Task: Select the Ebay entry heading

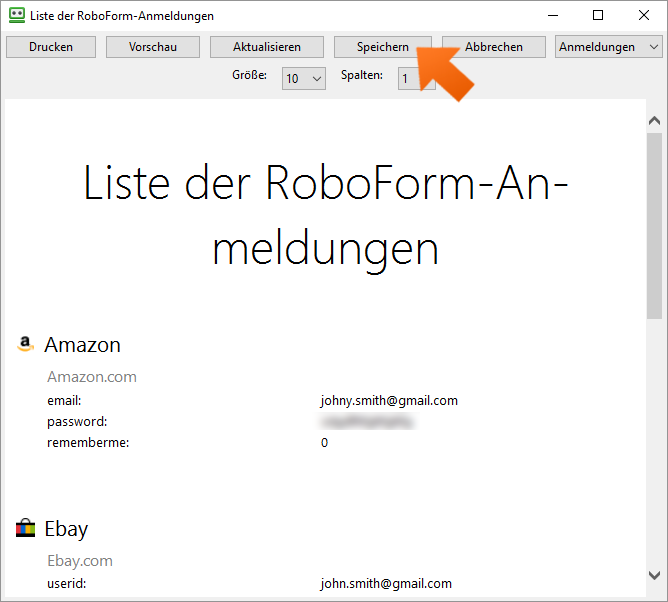Action: [66, 529]
